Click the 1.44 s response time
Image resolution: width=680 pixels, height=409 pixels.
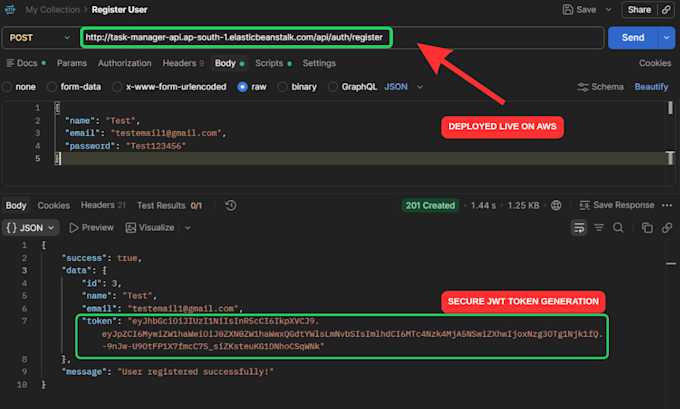click(x=483, y=206)
